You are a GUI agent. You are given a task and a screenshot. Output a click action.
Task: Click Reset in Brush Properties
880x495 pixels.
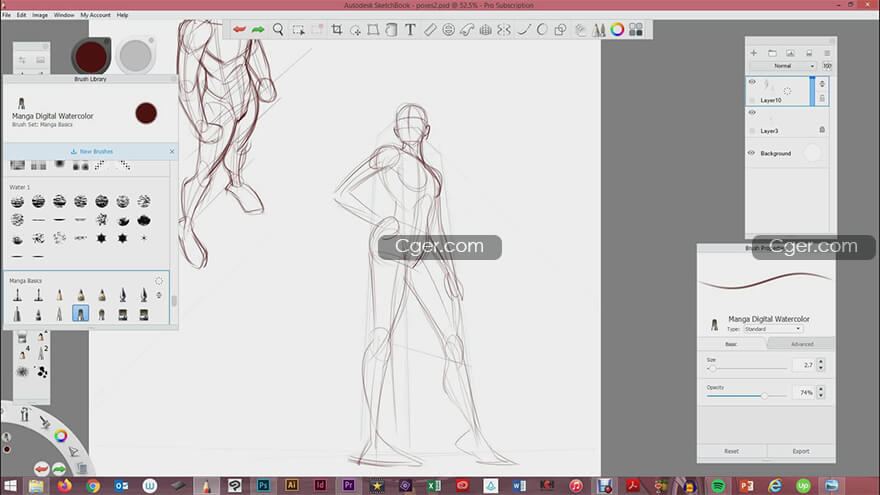tap(731, 451)
